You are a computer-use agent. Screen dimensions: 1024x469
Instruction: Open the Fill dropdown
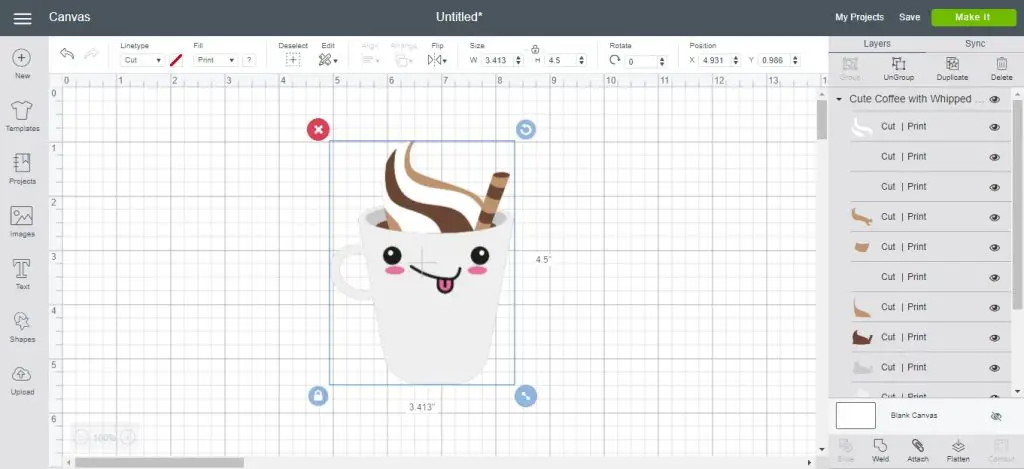[x=216, y=60]
